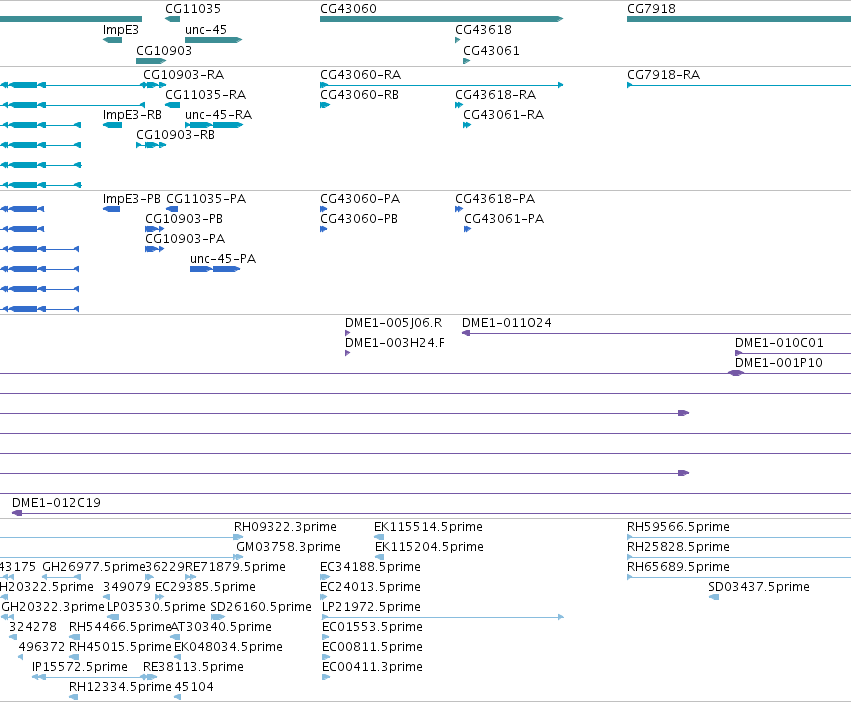The image size is (851, 702).
Task: Select clone DME1-012C19
Action: coord(56,503)
